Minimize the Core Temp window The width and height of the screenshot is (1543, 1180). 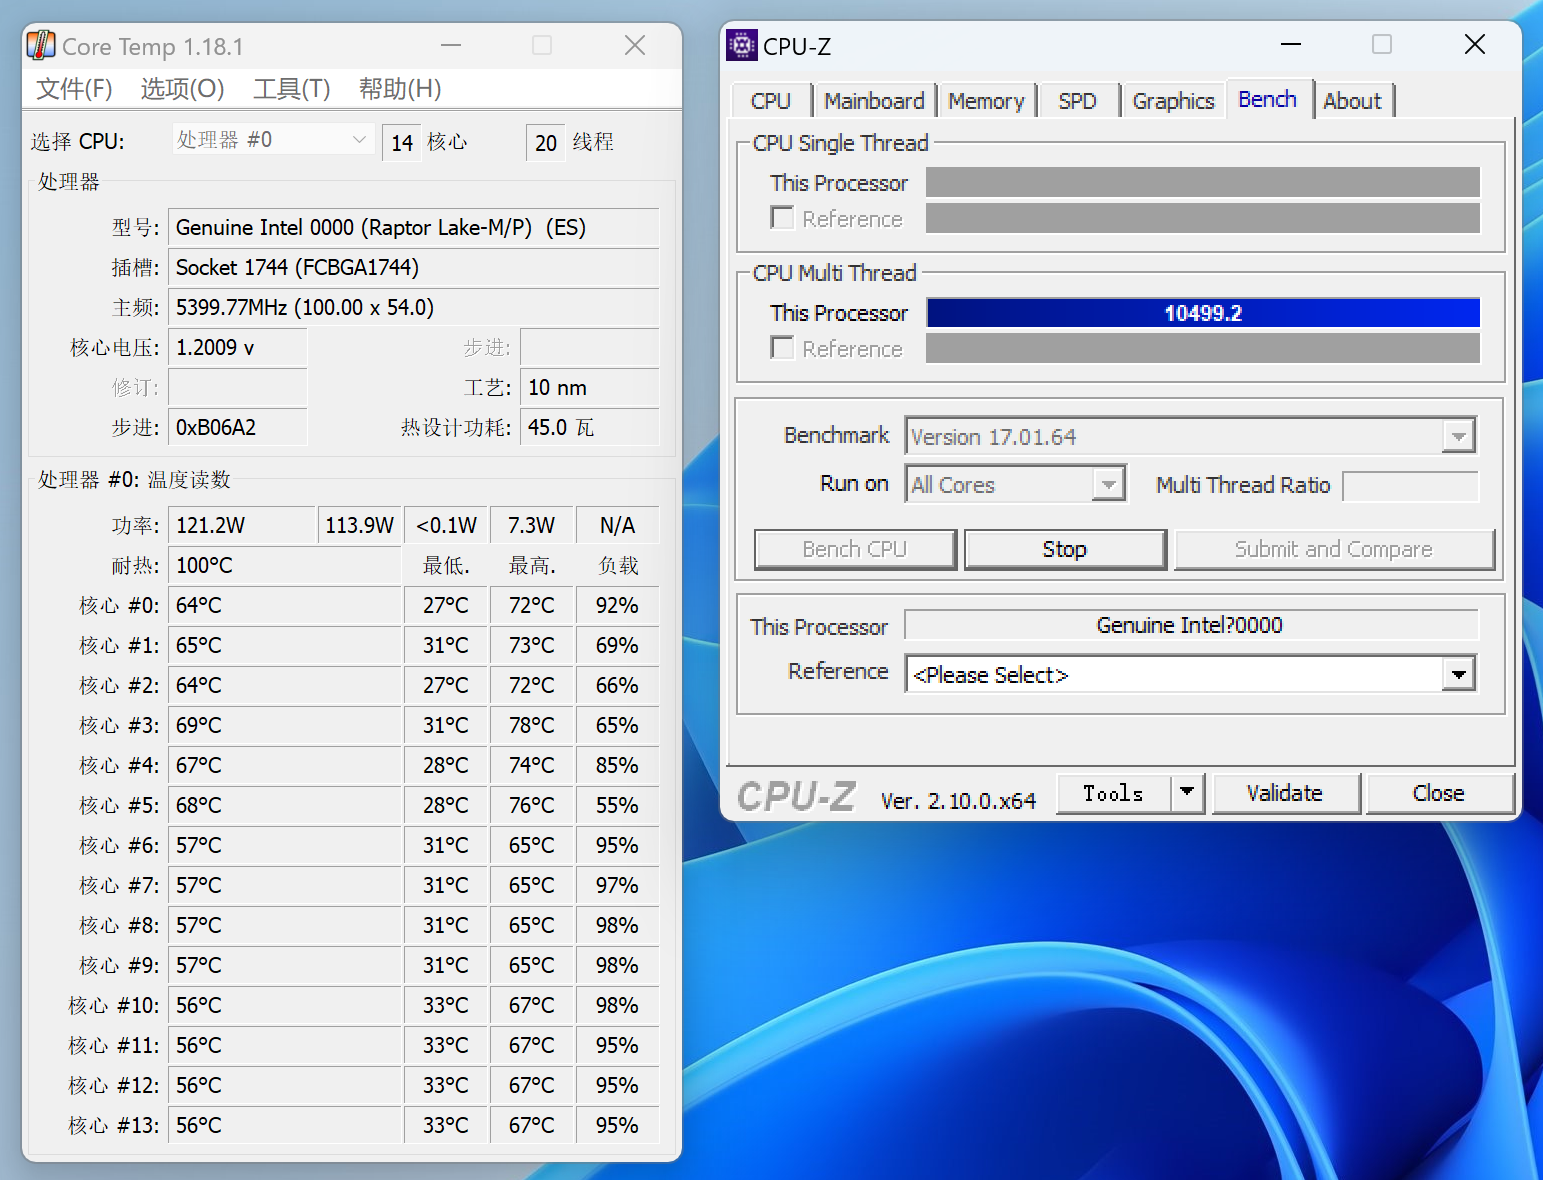point(451,45)
